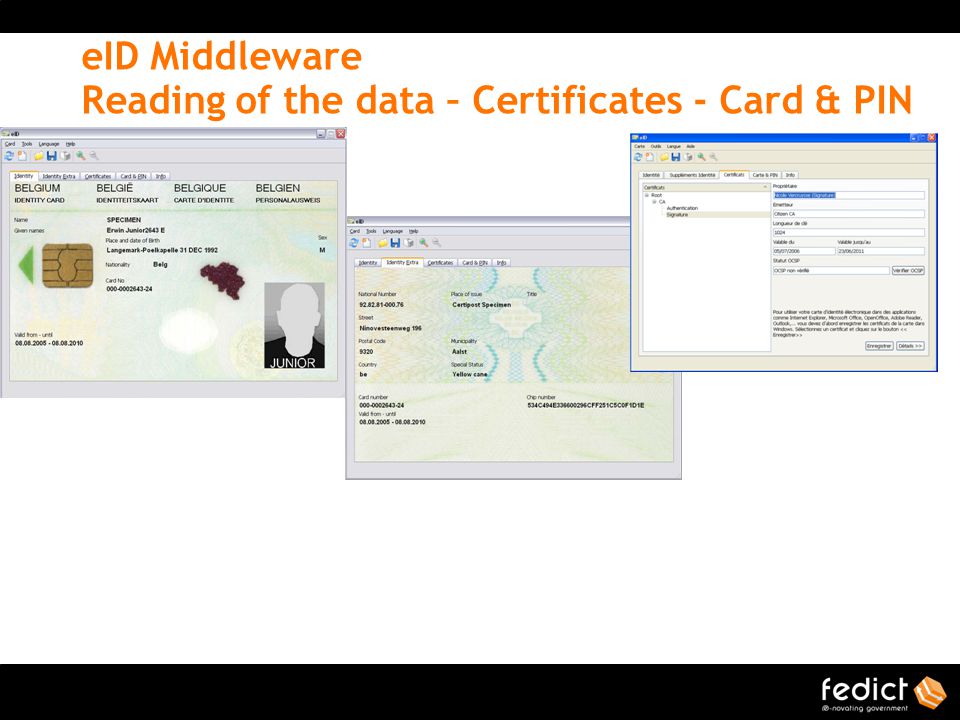
Task: Click the save floppy icon in the Identity Extra window
Action: coord(396,243)
